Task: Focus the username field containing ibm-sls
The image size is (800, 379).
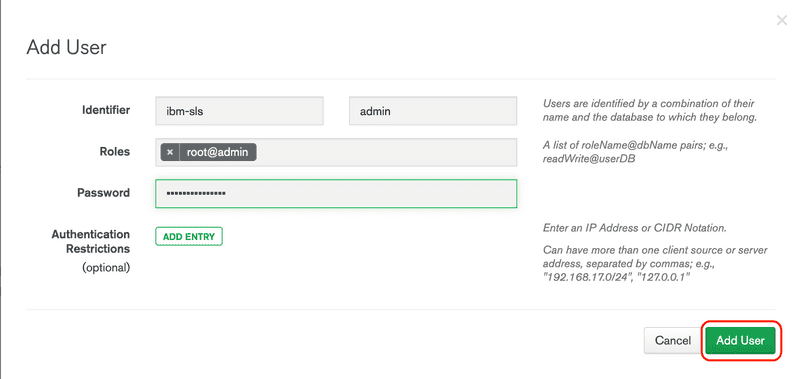Action: pos(239,111)
